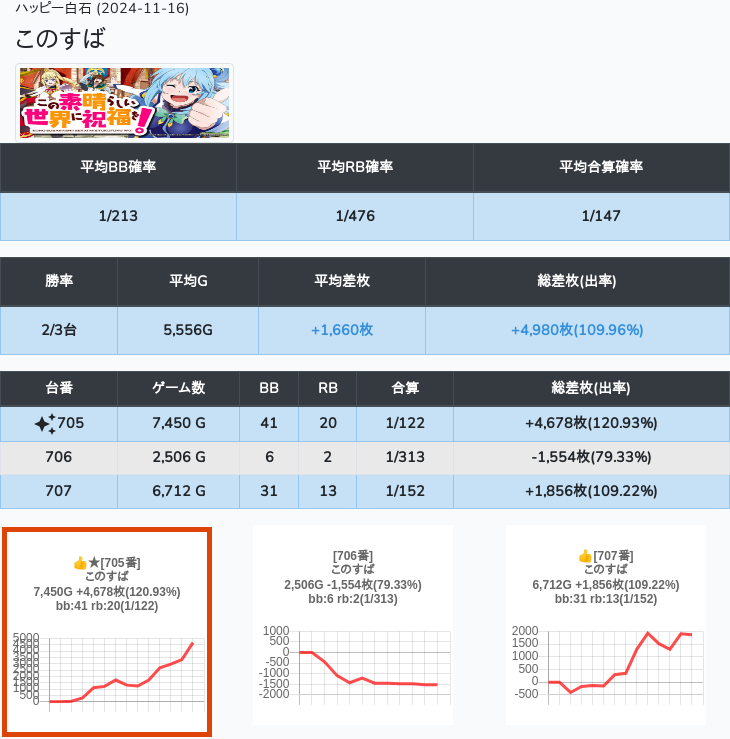Click the +1,660枚 average difference value
The image size is (730, 739).
point(342,330)
